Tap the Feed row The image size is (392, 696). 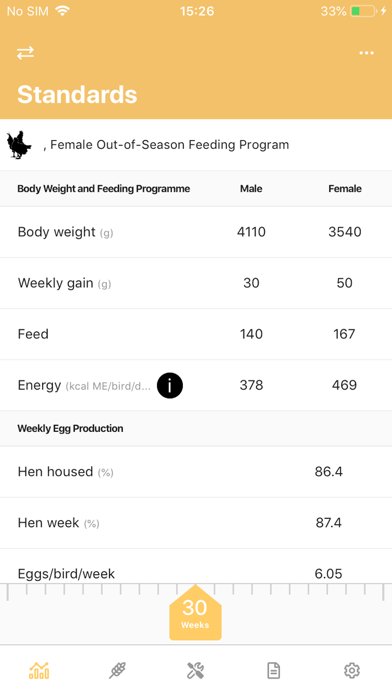click(x=196, y=334)
